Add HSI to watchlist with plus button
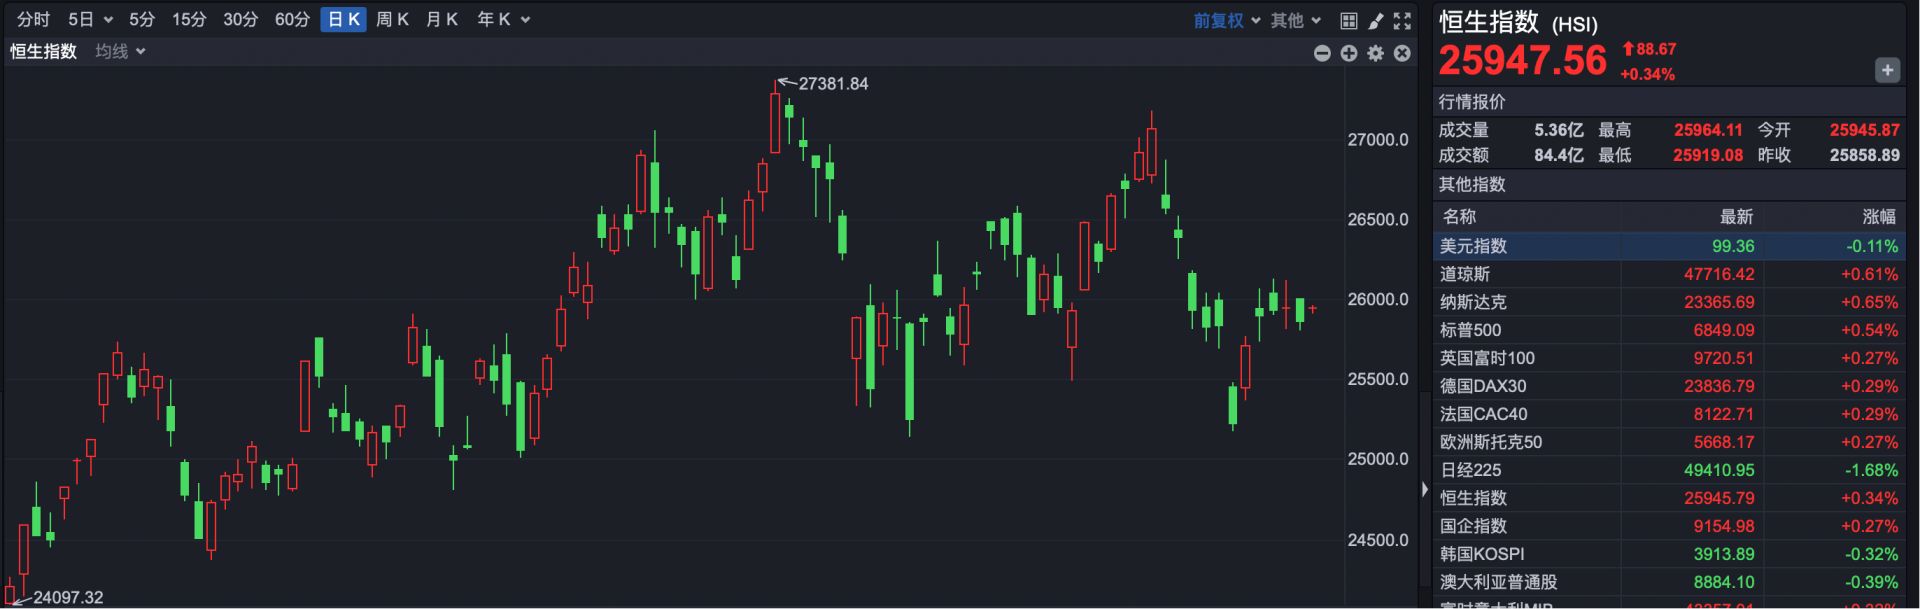Viewport: 1920px width, 609px height. [1886, 70]
